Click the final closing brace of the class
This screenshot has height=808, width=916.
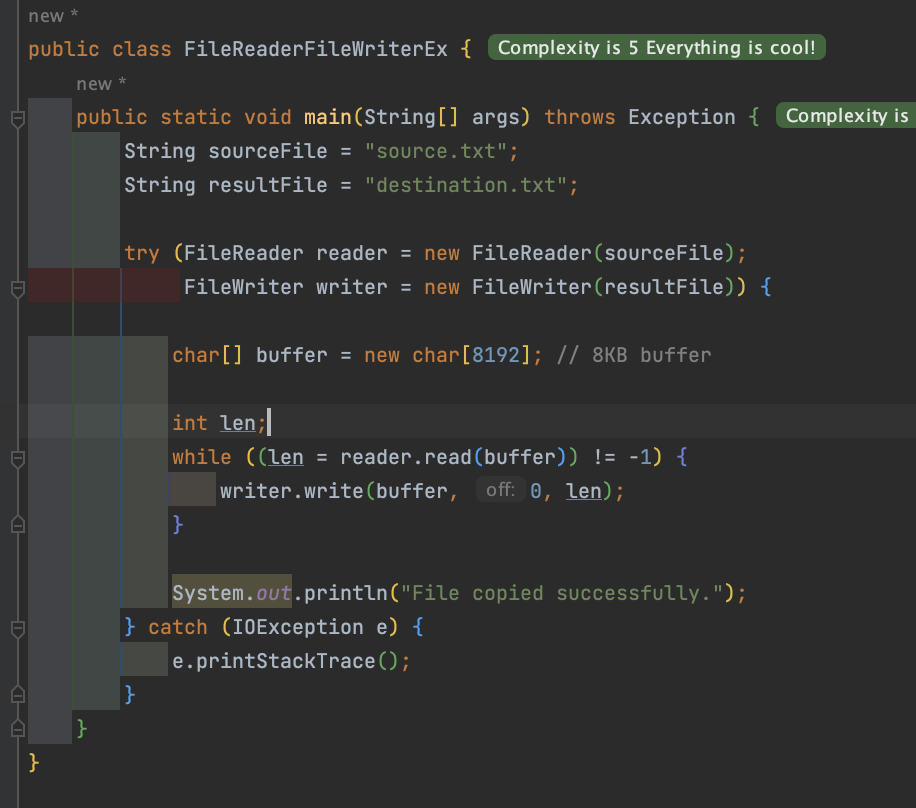point(34,763)
